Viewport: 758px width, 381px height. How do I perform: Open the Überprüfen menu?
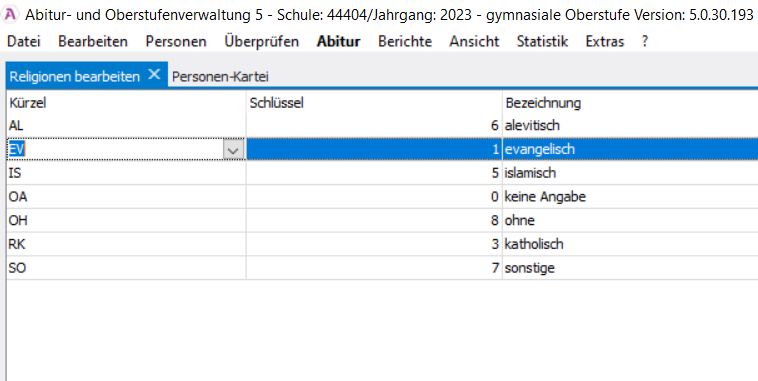(x=262, y=42)
